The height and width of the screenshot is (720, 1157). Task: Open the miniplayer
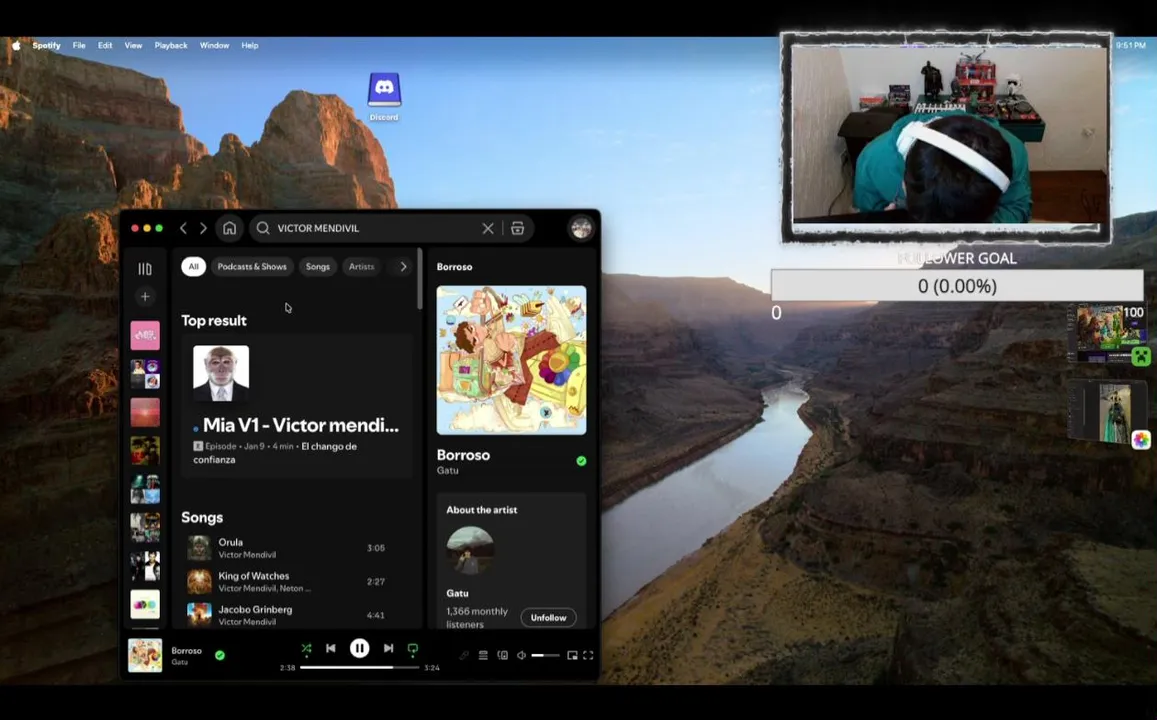pos(572,655)
